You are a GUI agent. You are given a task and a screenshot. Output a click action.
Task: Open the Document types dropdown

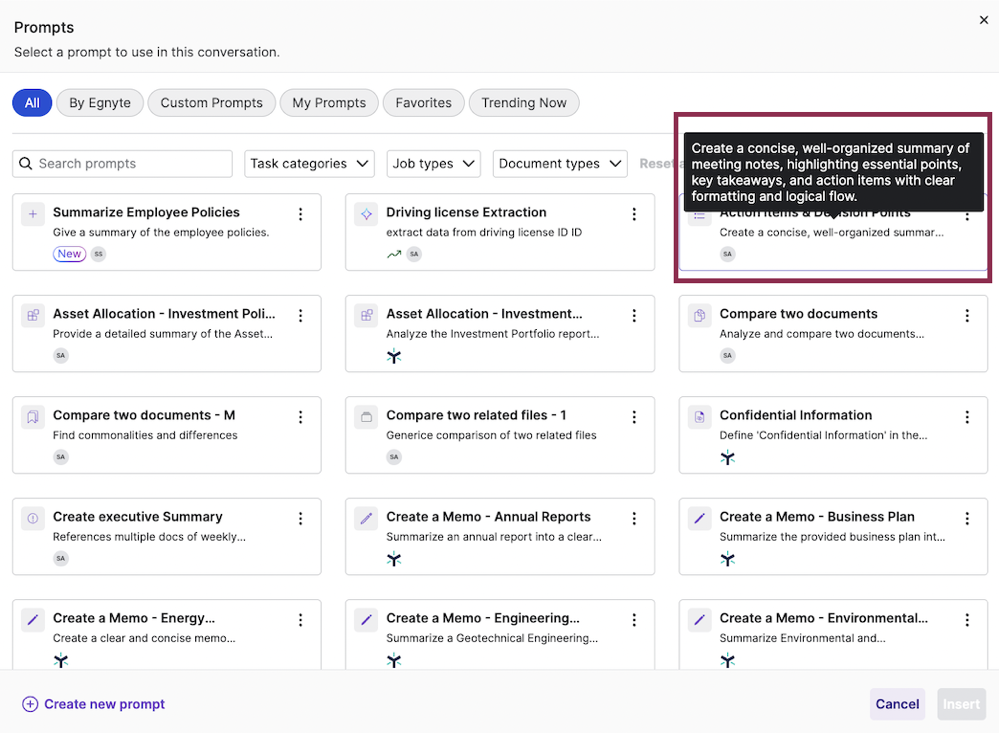[x=559, y=163]
